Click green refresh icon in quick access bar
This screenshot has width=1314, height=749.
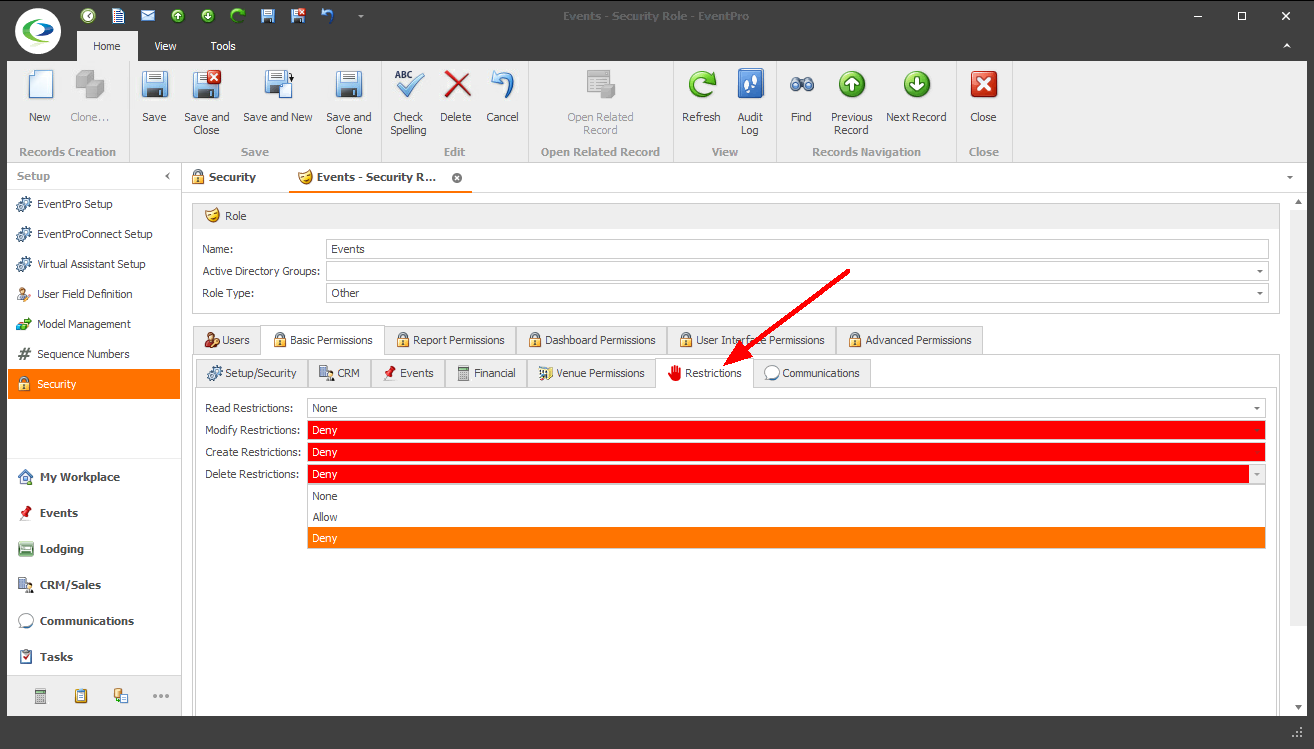point(238,16)
